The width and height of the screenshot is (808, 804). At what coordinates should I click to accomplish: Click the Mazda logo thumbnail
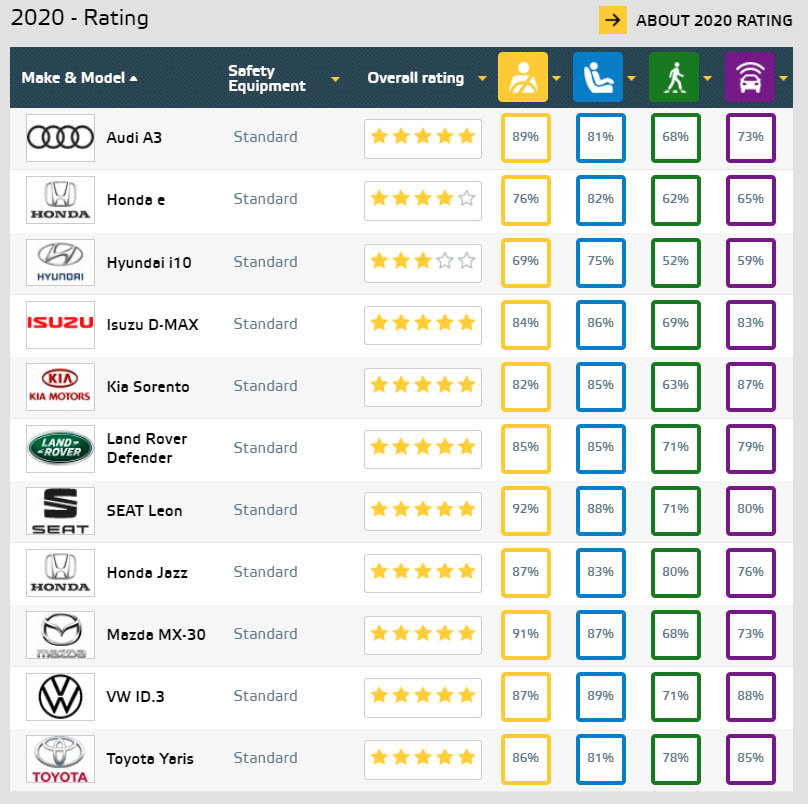pos(60,634)
